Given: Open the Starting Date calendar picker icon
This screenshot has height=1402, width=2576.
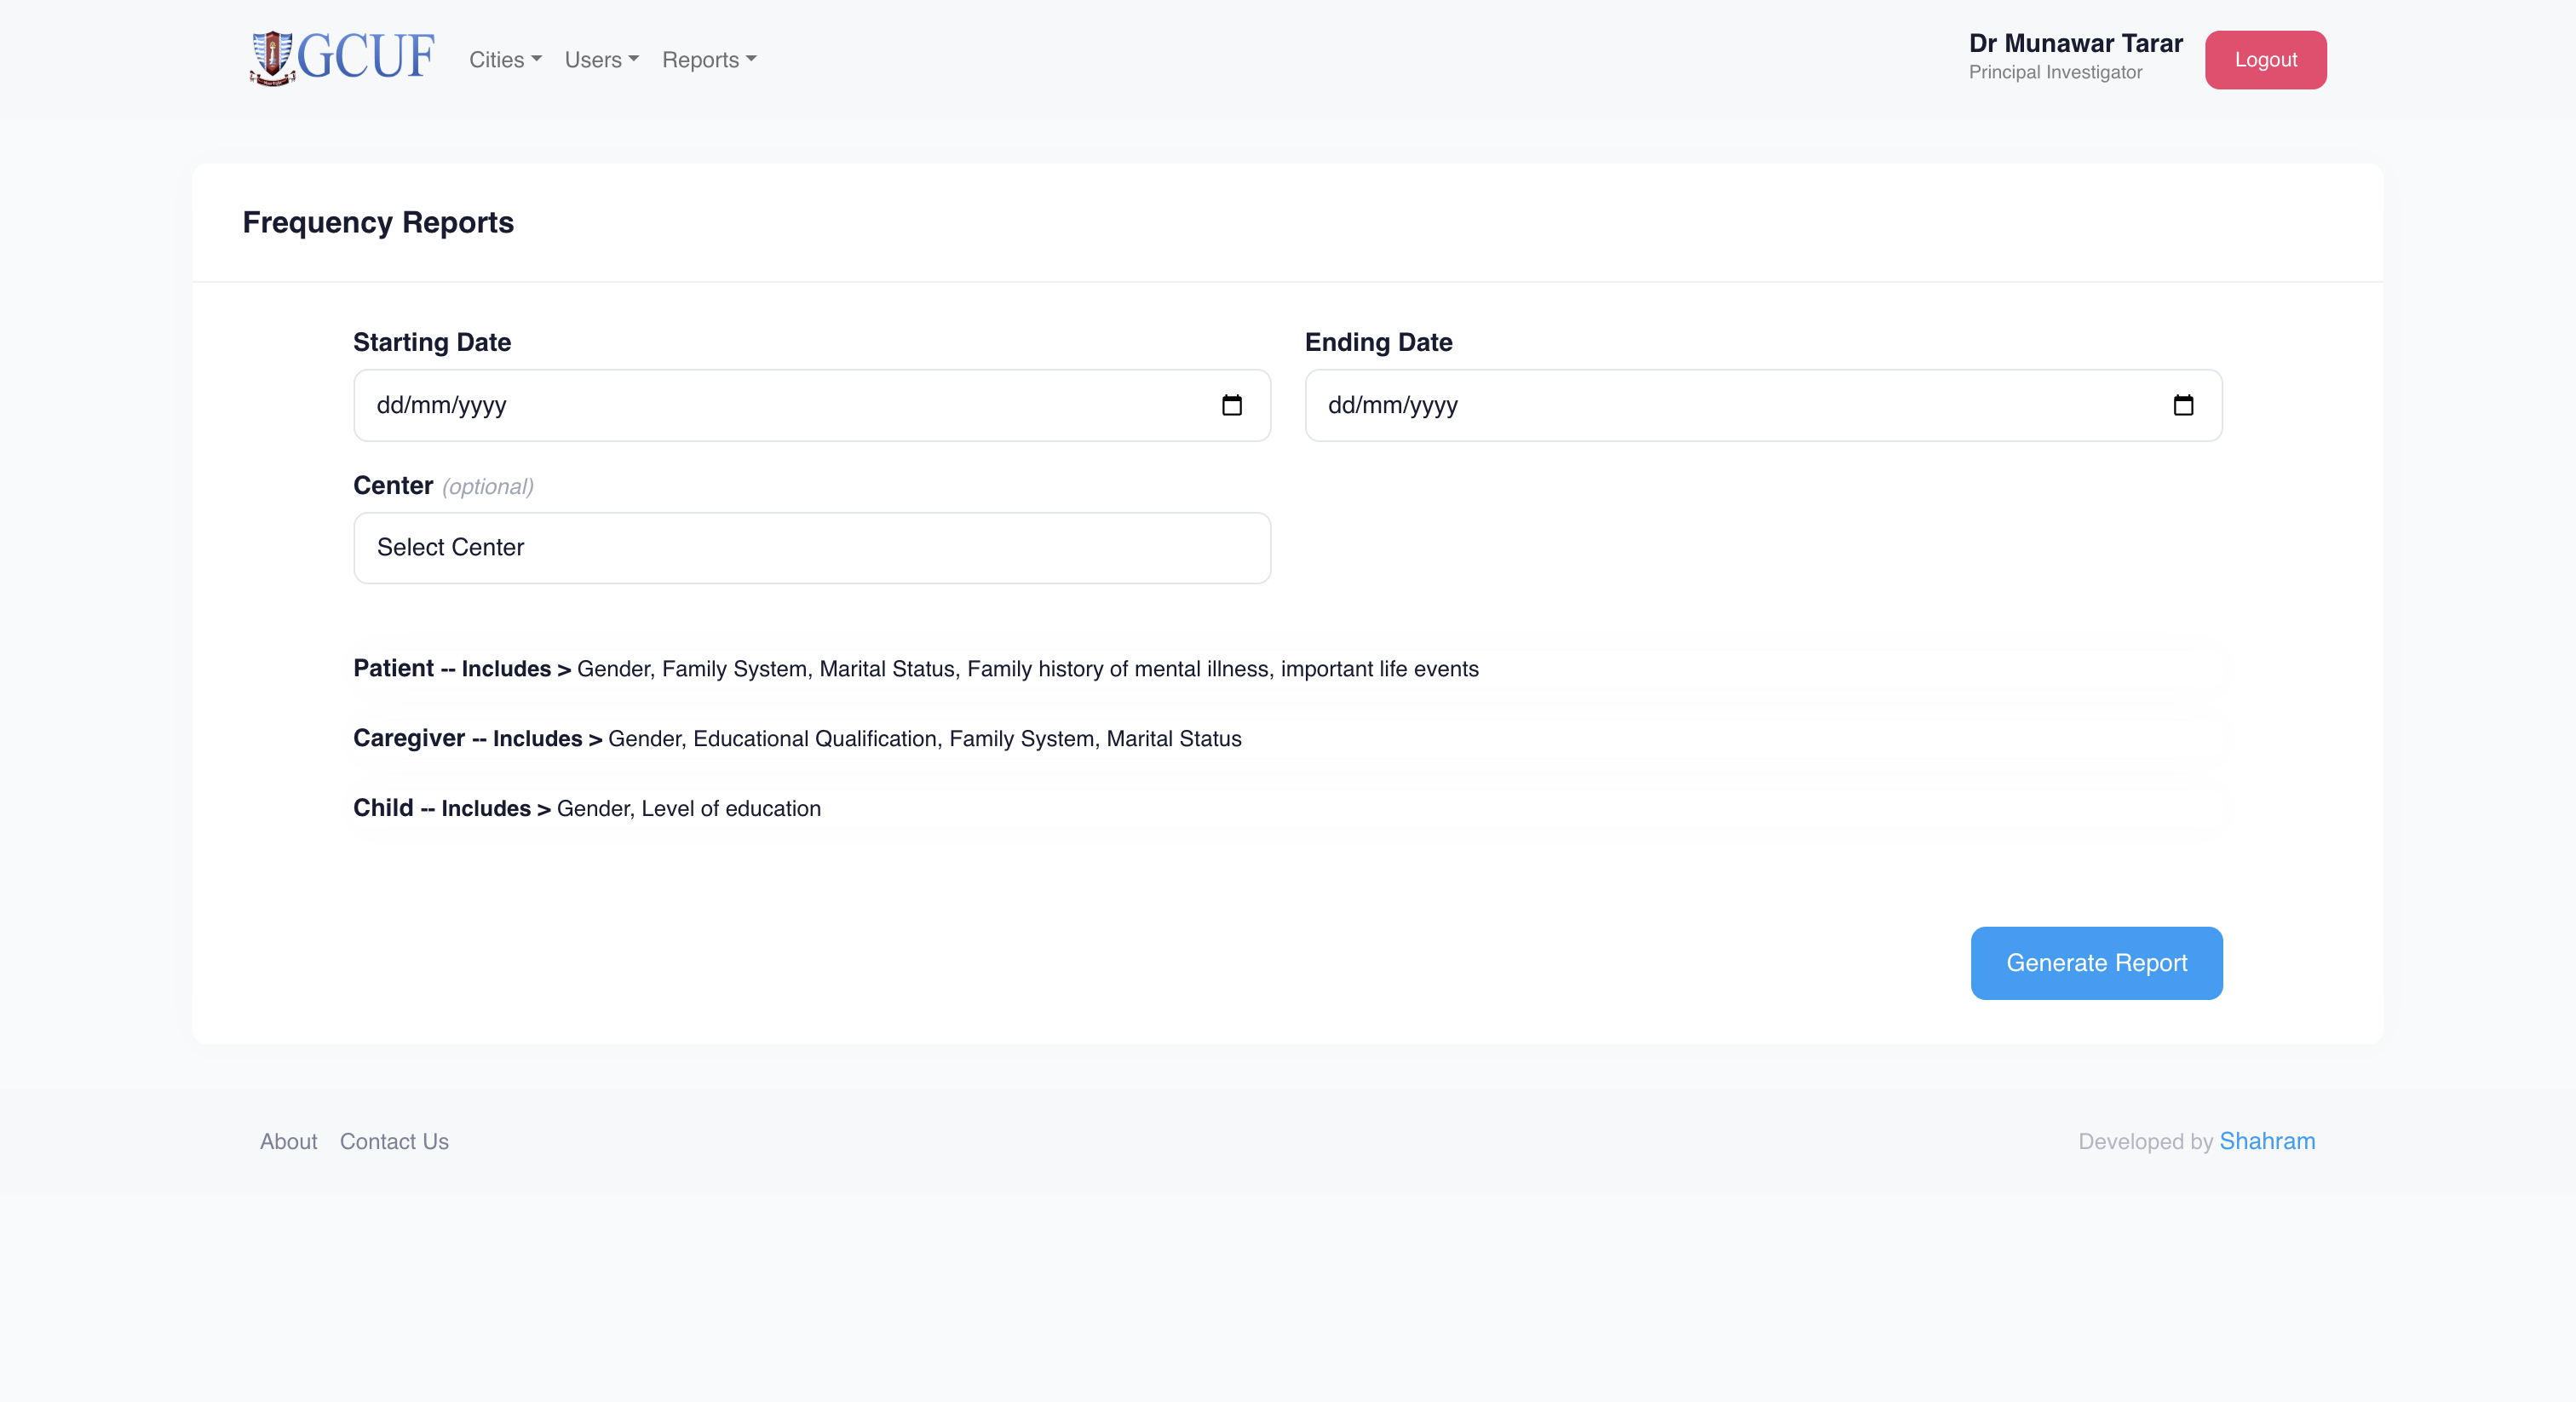Looking at the screenshot, I should 1232,405.
